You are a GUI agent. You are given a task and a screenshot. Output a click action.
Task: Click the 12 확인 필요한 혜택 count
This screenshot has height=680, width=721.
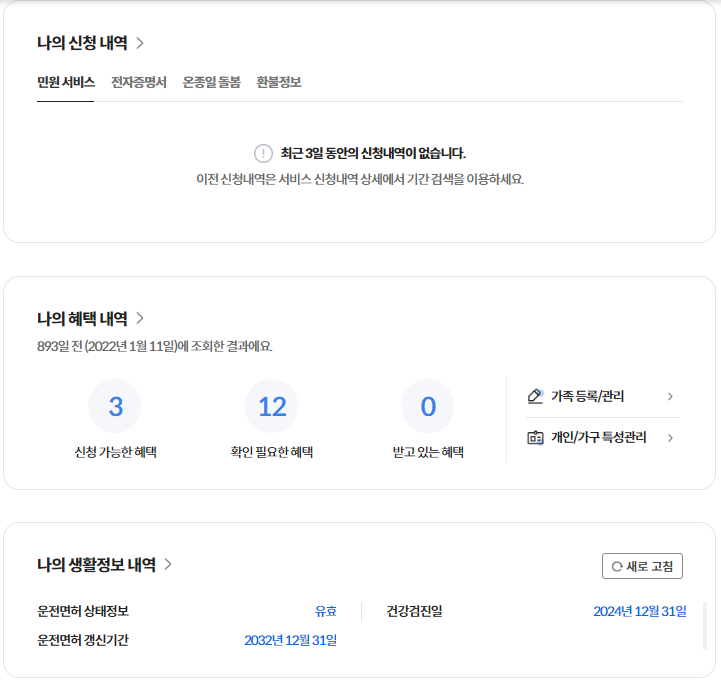pos(272,406)
